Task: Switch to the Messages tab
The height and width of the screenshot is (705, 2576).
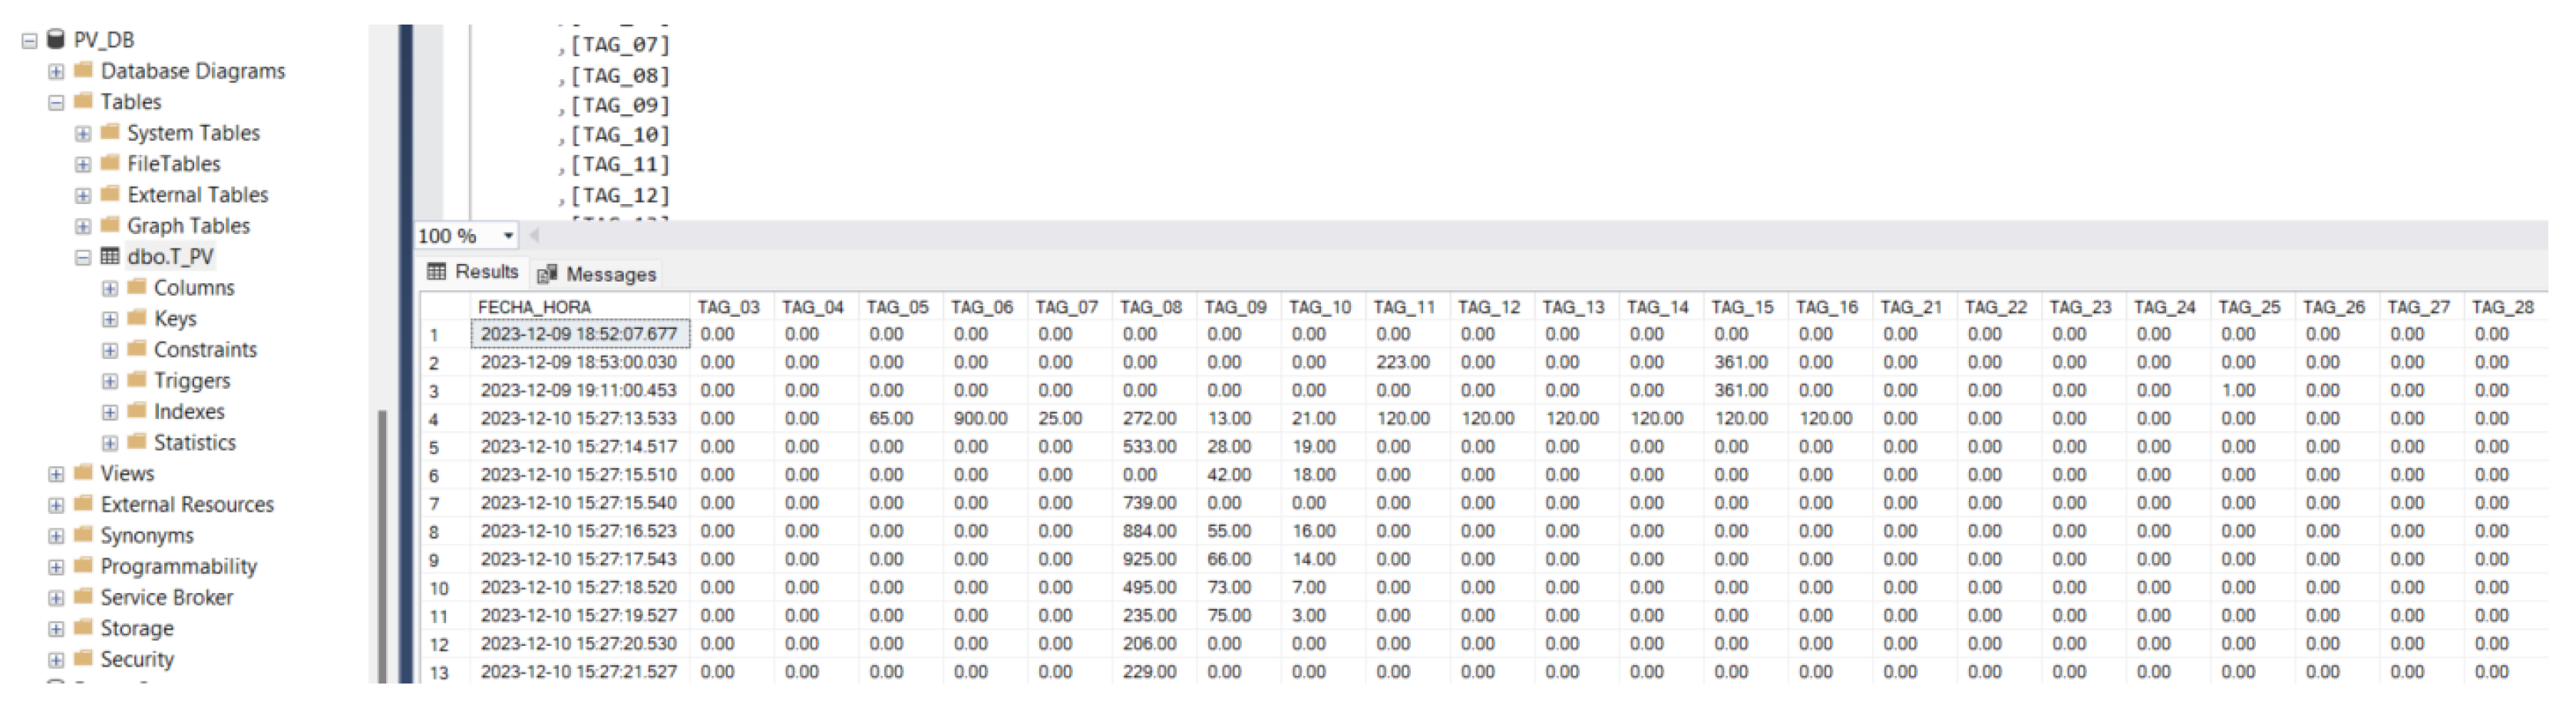Action: (610, 274)
